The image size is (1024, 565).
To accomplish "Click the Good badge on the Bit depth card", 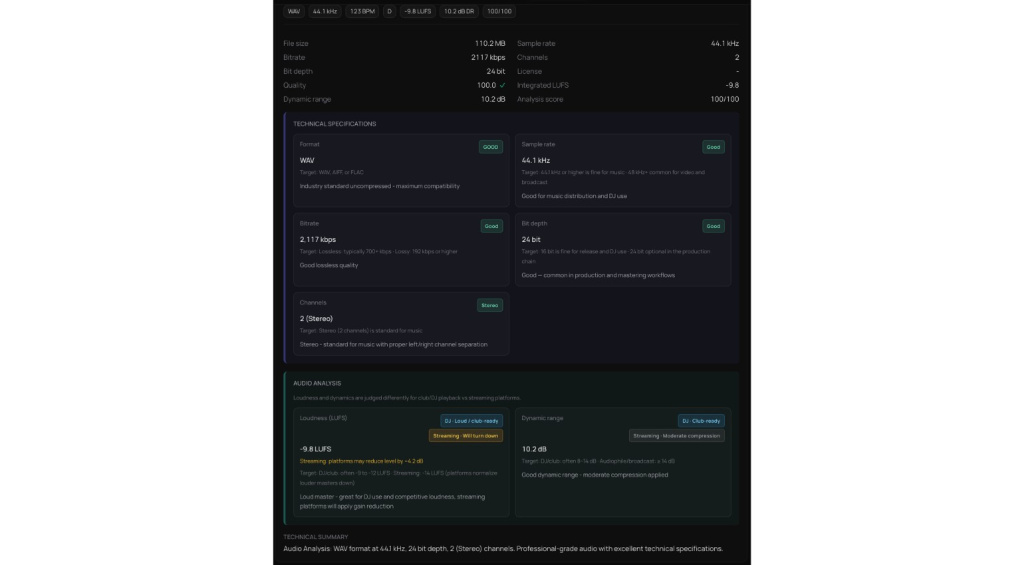I will tap(713, 226).
